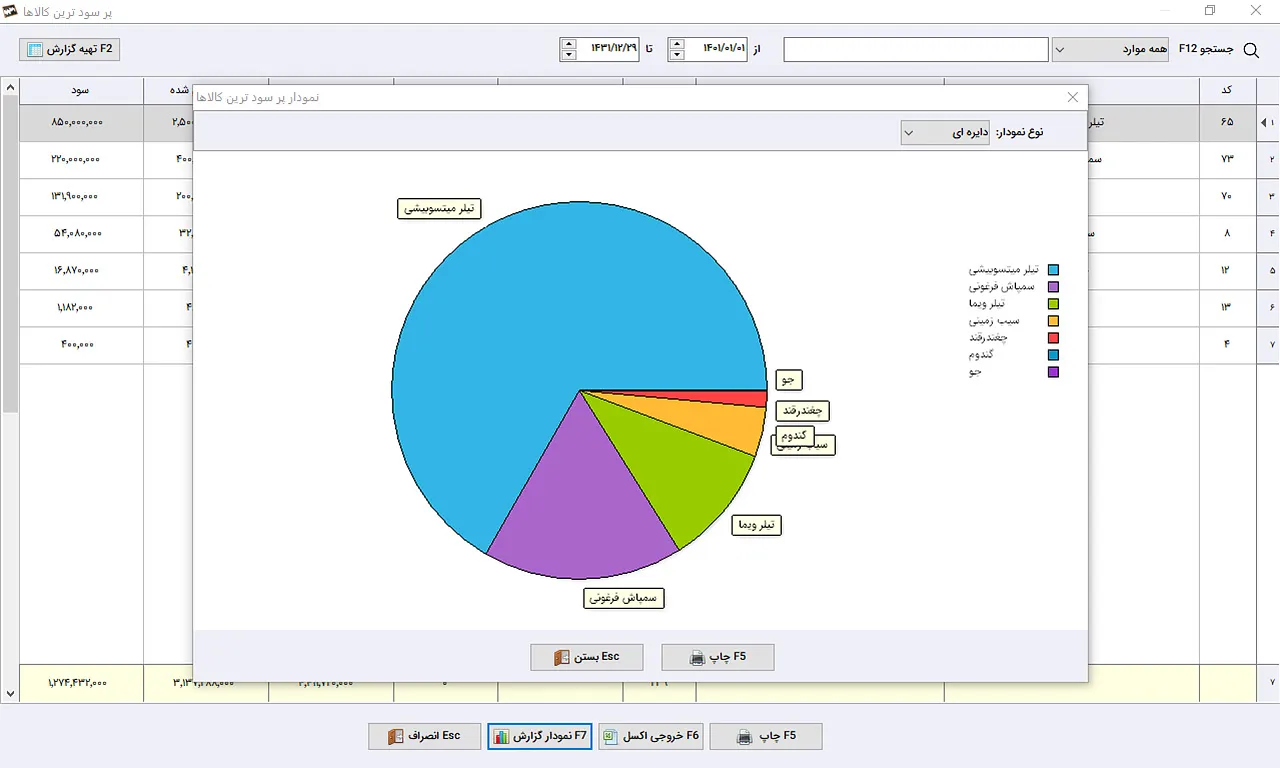Click purple legend swatch for سمپاش فرغونی
Screen dimensions: 1280x768
pyautogui.click(x=1053, y=287)
